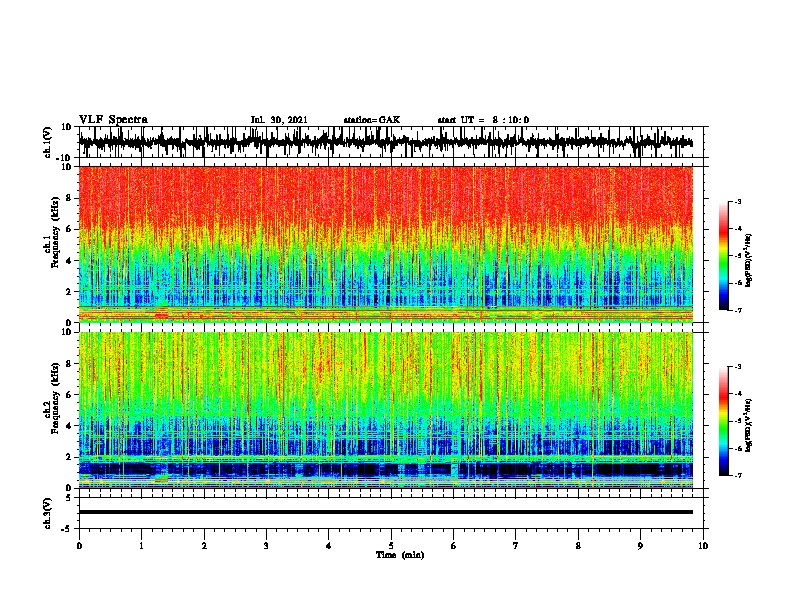
Task: Click the 6 kHz tick on ch.2 spectrogram
Action: [x=69, y=395]
